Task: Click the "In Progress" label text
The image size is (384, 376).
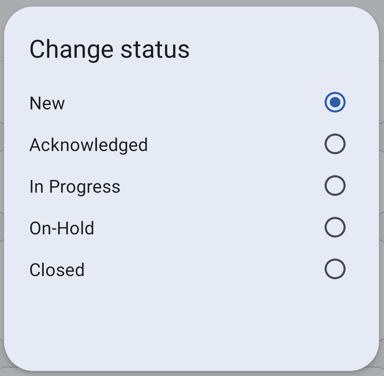Action: pyautogui.click(x=75, y=187)
